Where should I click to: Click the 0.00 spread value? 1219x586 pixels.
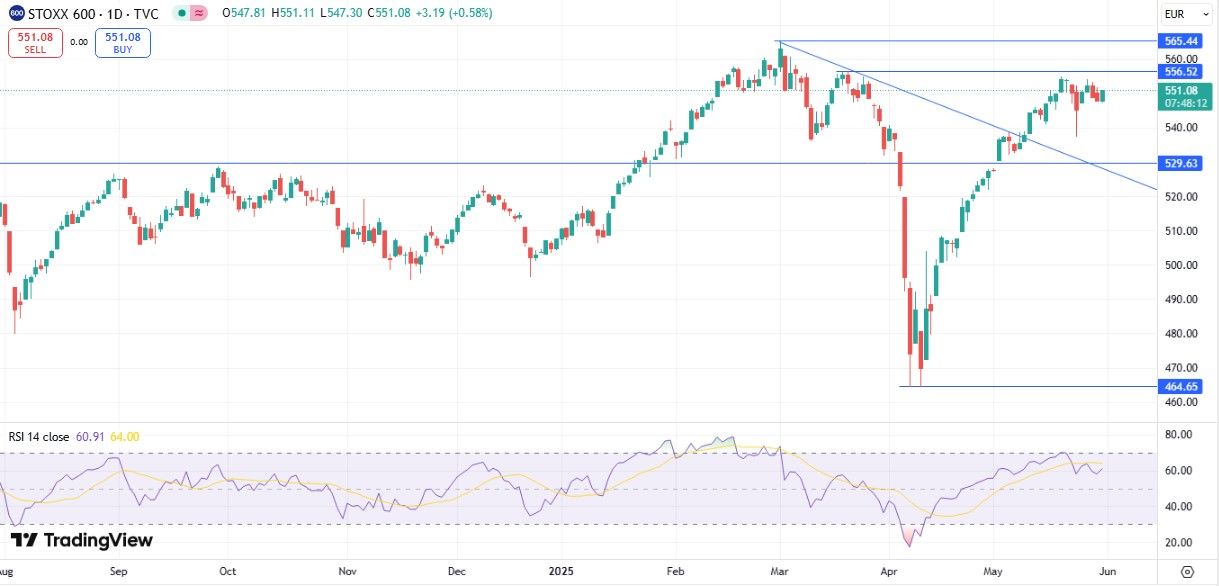point(79,43)
